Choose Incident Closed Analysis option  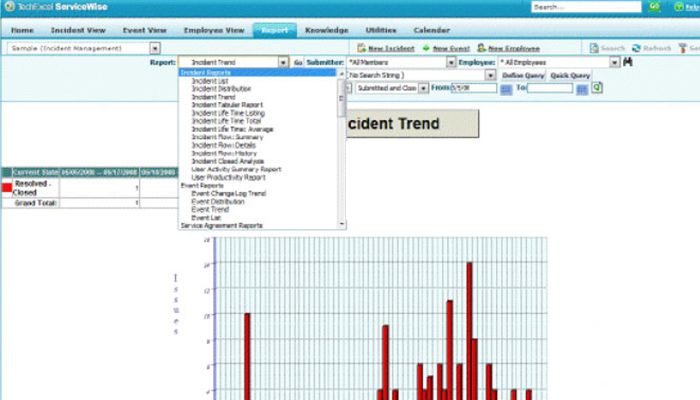click(x=228, y=161)
